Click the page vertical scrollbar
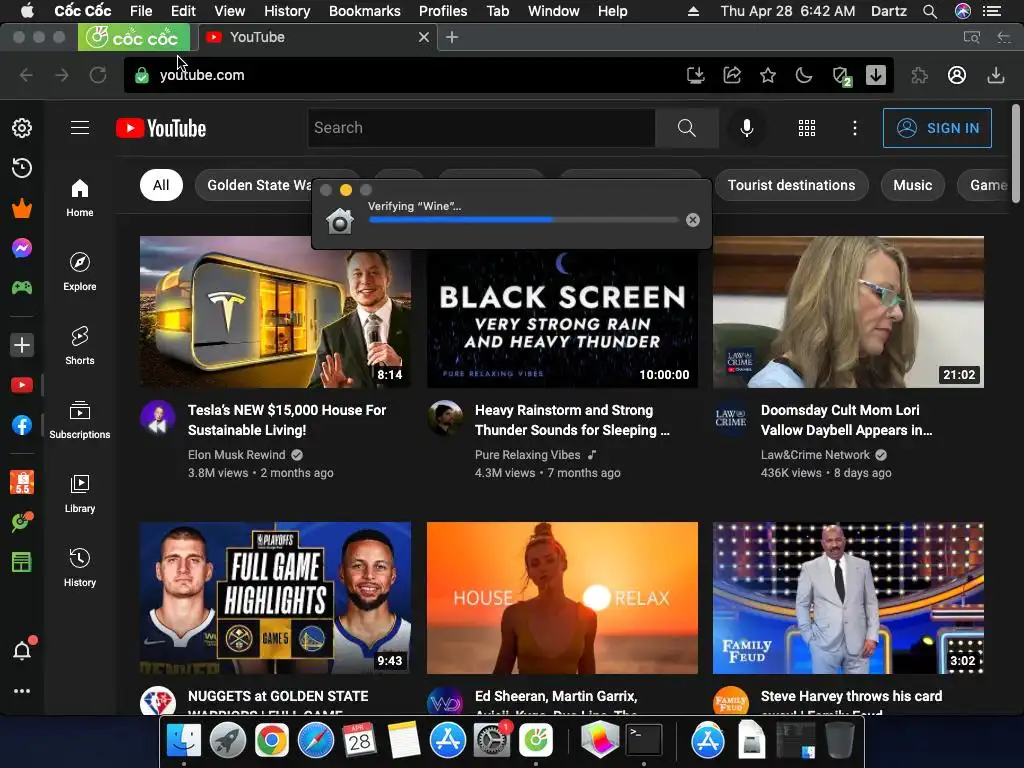Viewport: 1024px width, 768px height. point(1016,153)
